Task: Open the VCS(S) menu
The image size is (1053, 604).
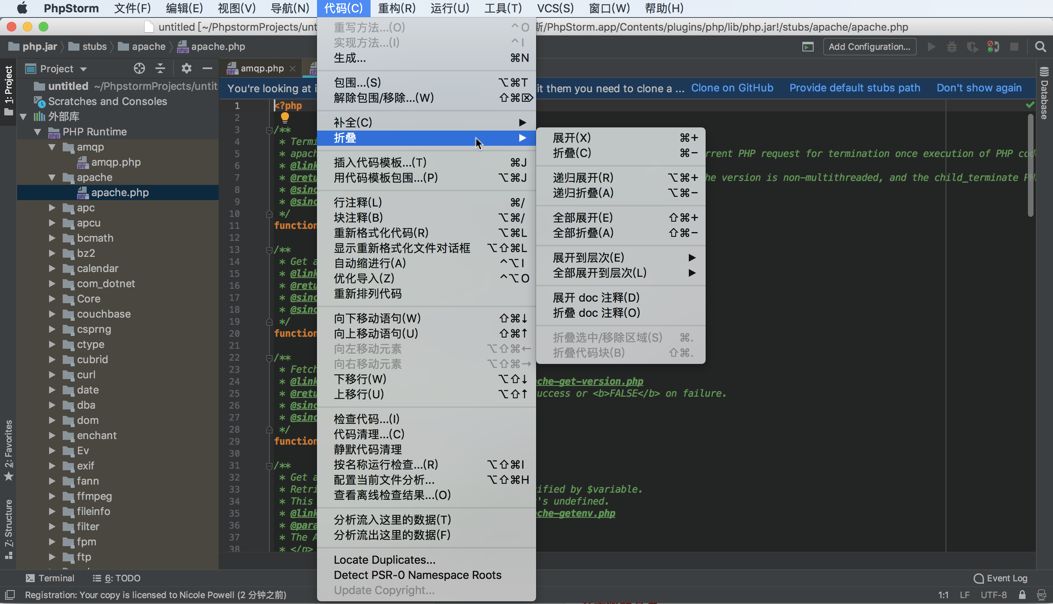Action: pyautogui.click(x=555, y=8)
